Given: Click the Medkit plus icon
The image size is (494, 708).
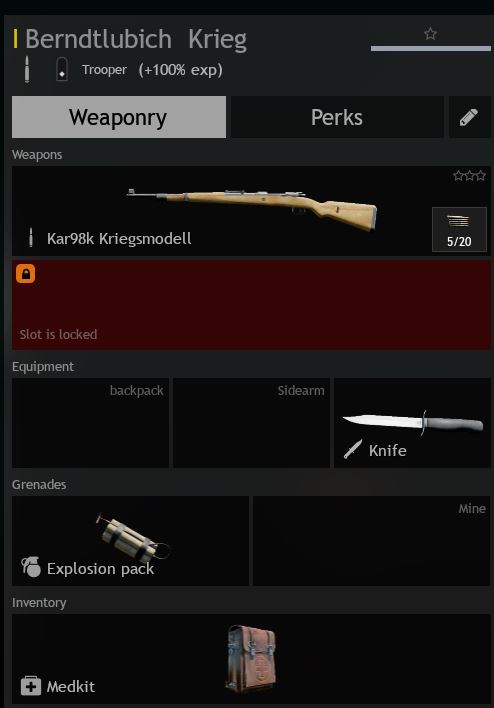Looking at the screenshot, I should (31, 686).
